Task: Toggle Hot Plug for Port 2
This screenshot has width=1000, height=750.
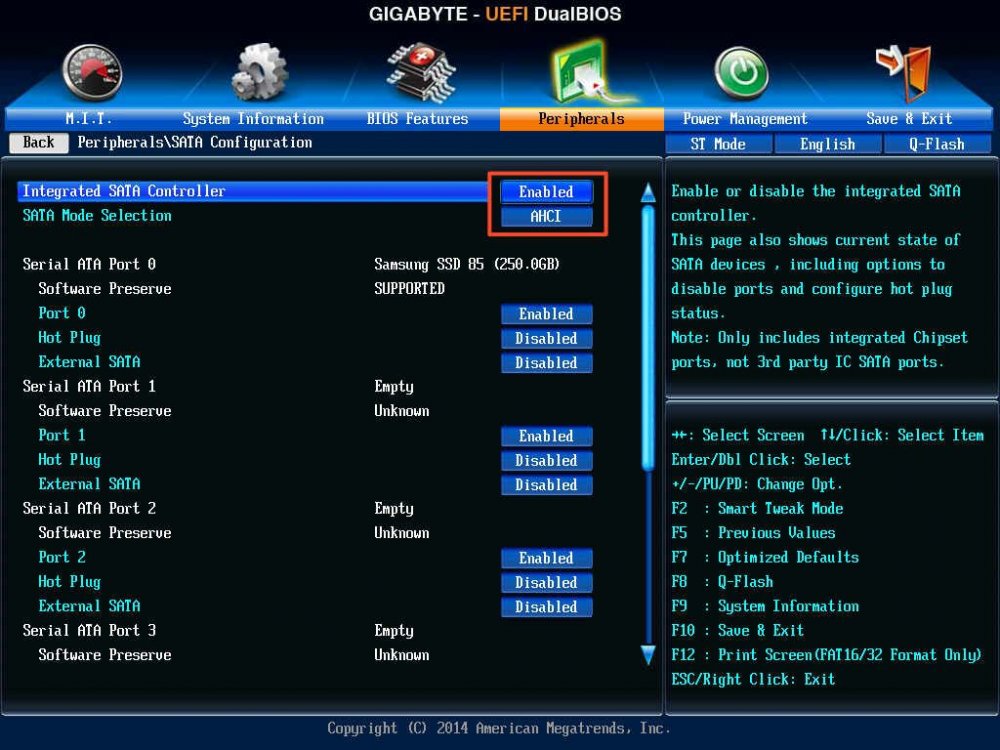Action: click(546, 582)
